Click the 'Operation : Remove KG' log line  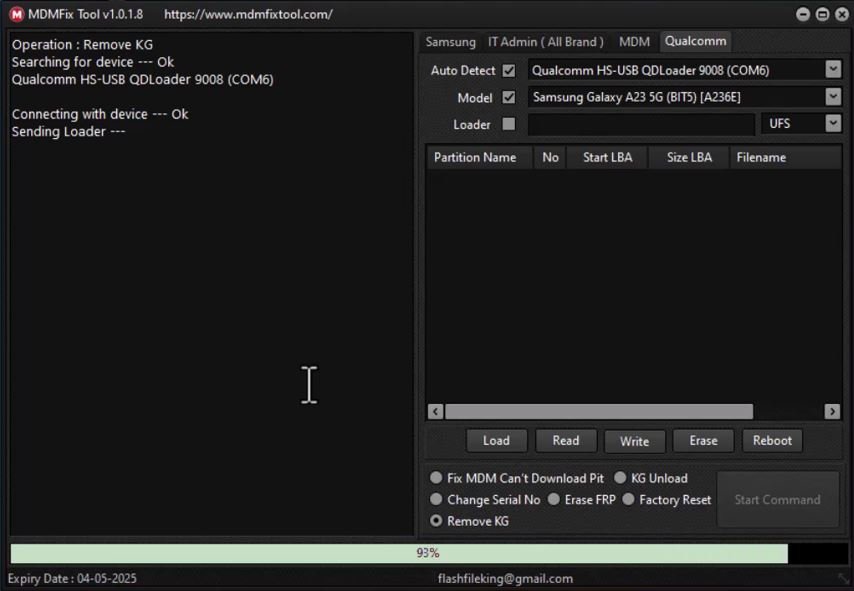pos(82,45)
